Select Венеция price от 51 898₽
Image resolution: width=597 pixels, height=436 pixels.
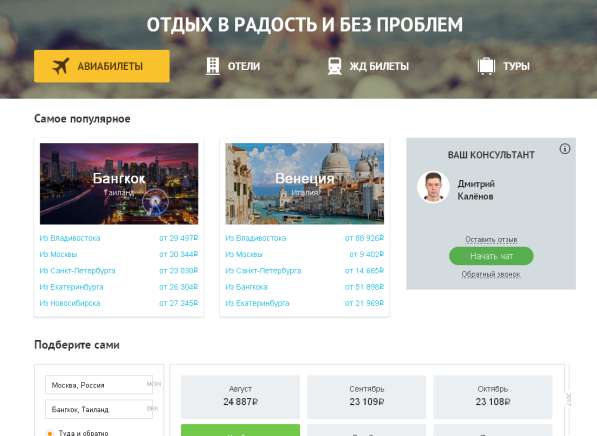pyautogui.click(x=364, y=287)
